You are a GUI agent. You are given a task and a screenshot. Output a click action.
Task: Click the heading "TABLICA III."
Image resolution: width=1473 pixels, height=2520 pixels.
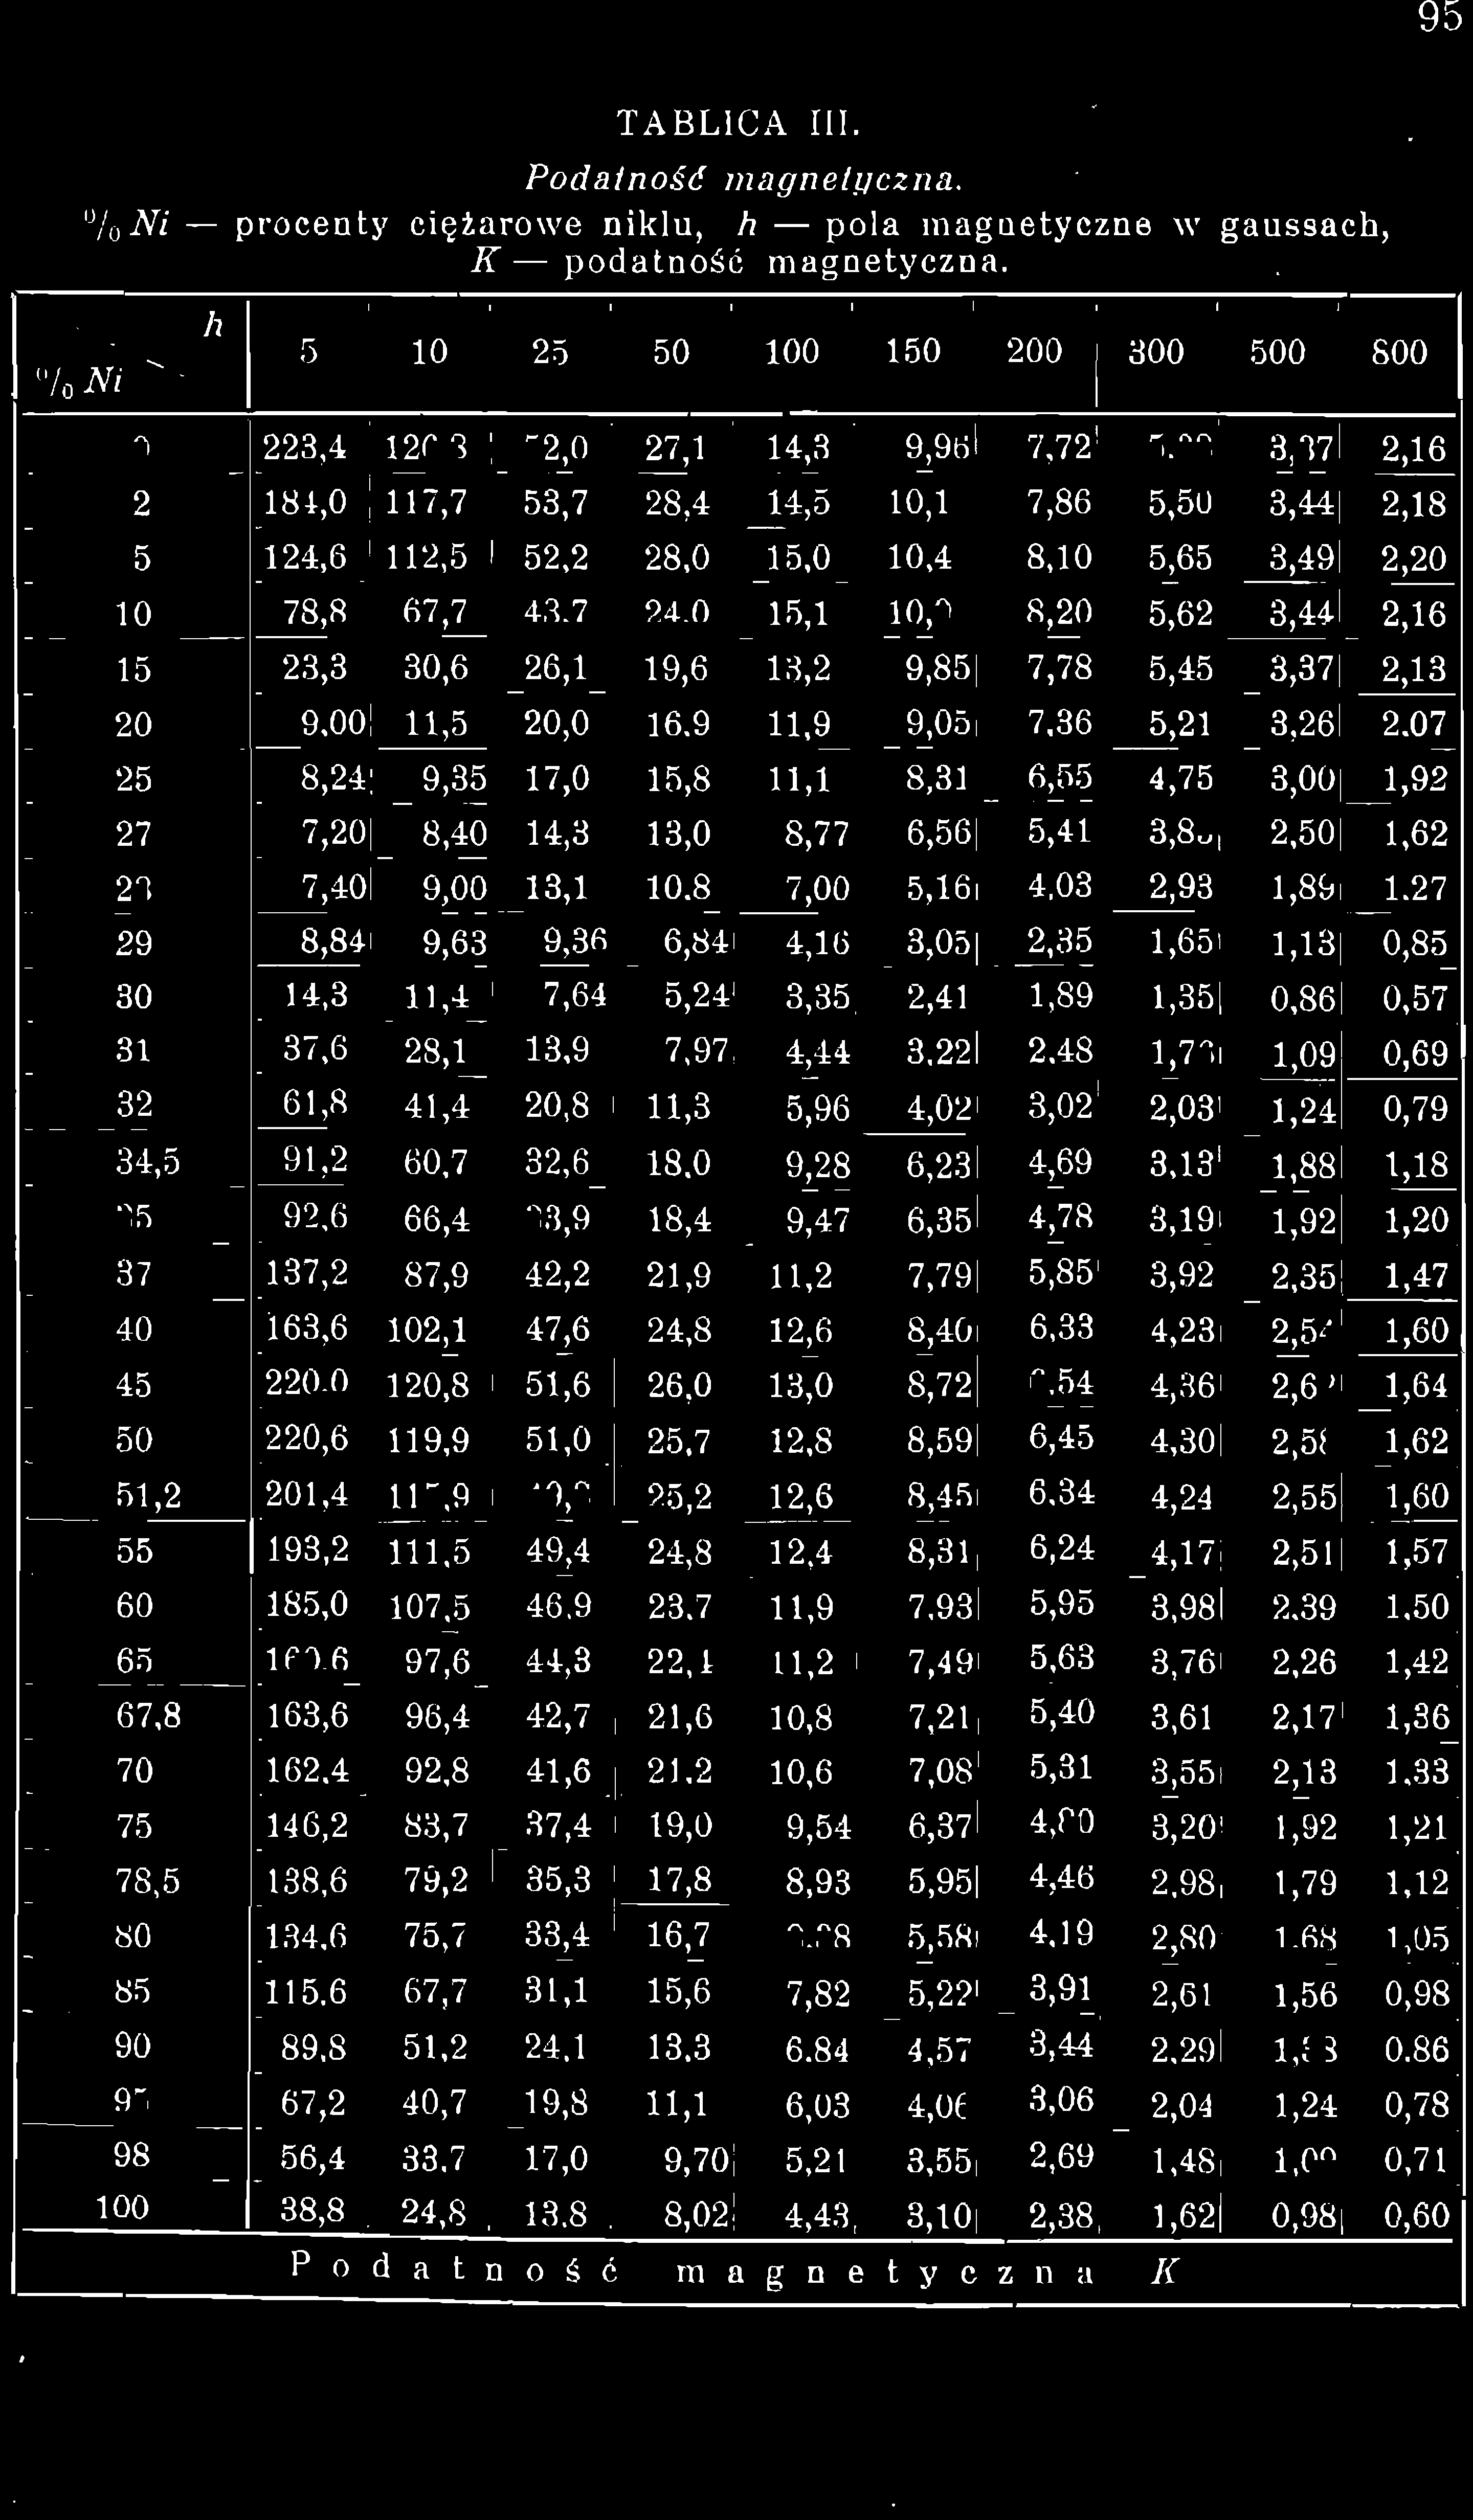tap(738, 123)
